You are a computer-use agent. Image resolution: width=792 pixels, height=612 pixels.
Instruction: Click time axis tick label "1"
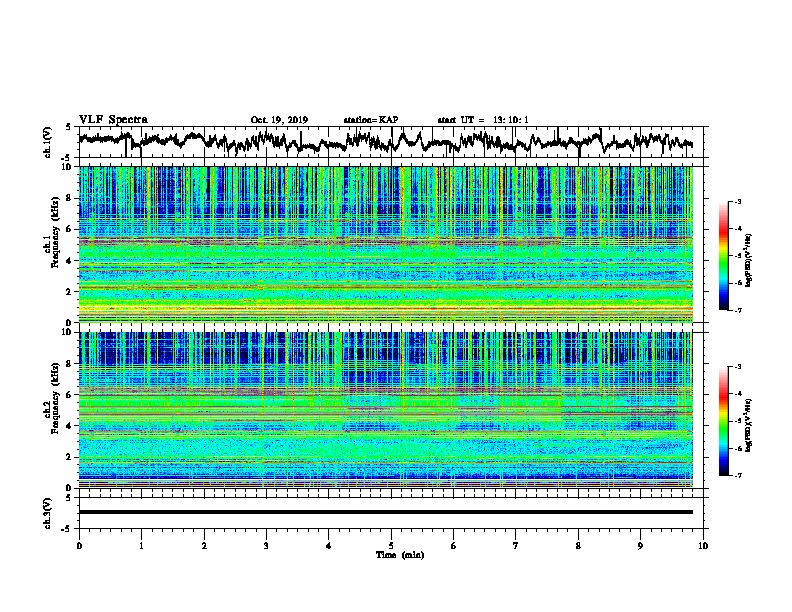coord(141,545)
